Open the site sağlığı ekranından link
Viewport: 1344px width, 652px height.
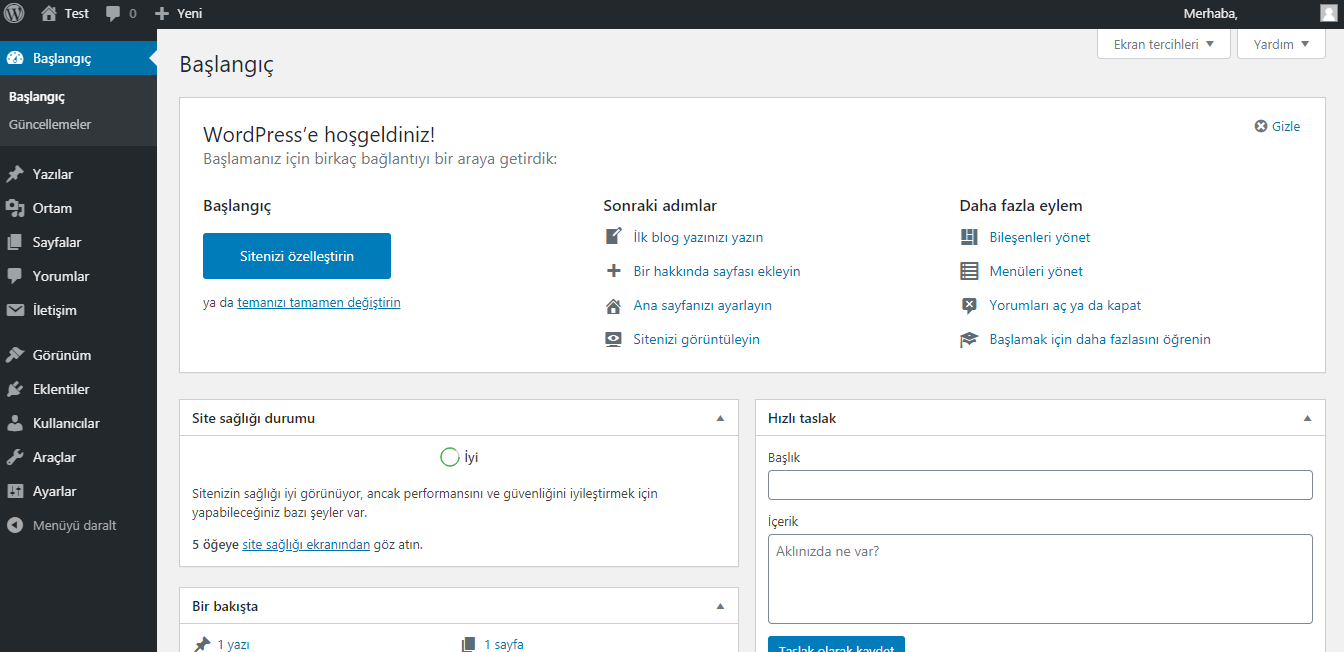click(306, 545)
